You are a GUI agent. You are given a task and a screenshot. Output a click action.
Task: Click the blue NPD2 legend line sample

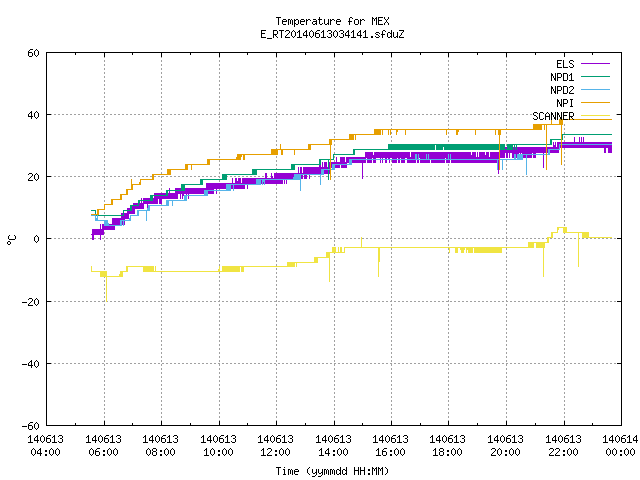click(596, 90)
